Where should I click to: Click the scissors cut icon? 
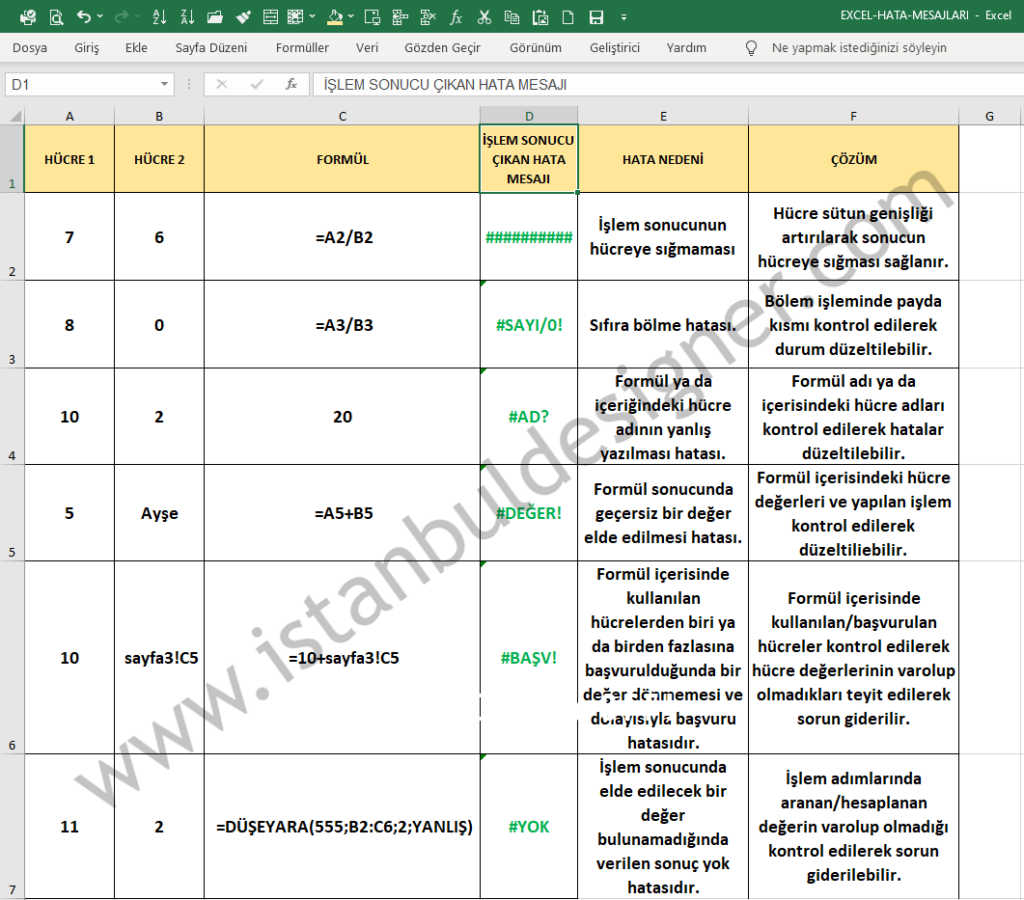click(x=484, y=17)
